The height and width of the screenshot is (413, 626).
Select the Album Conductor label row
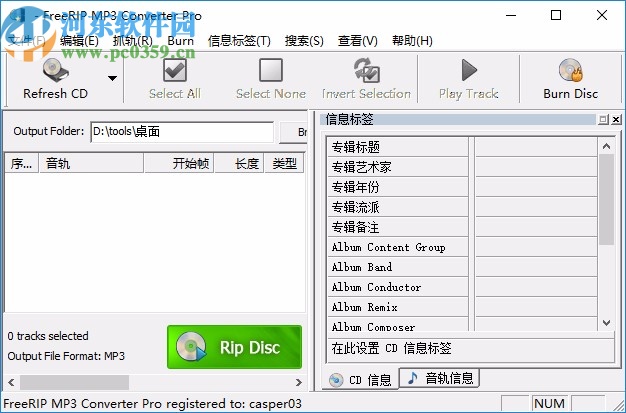click(398, 287)
